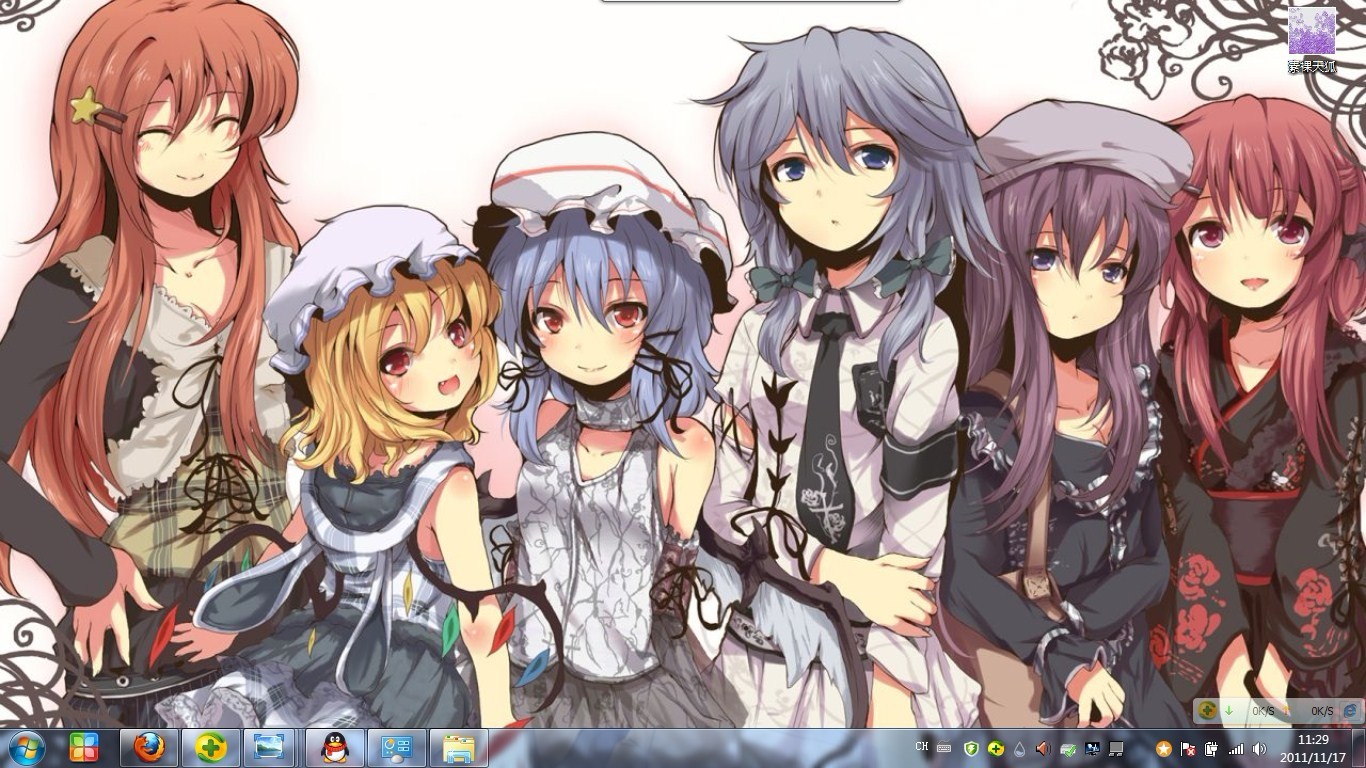This screenshot has width=1366, height=768.
Task: Open Windows Explorer folder on the taskbar
Action: coord(459,748)
